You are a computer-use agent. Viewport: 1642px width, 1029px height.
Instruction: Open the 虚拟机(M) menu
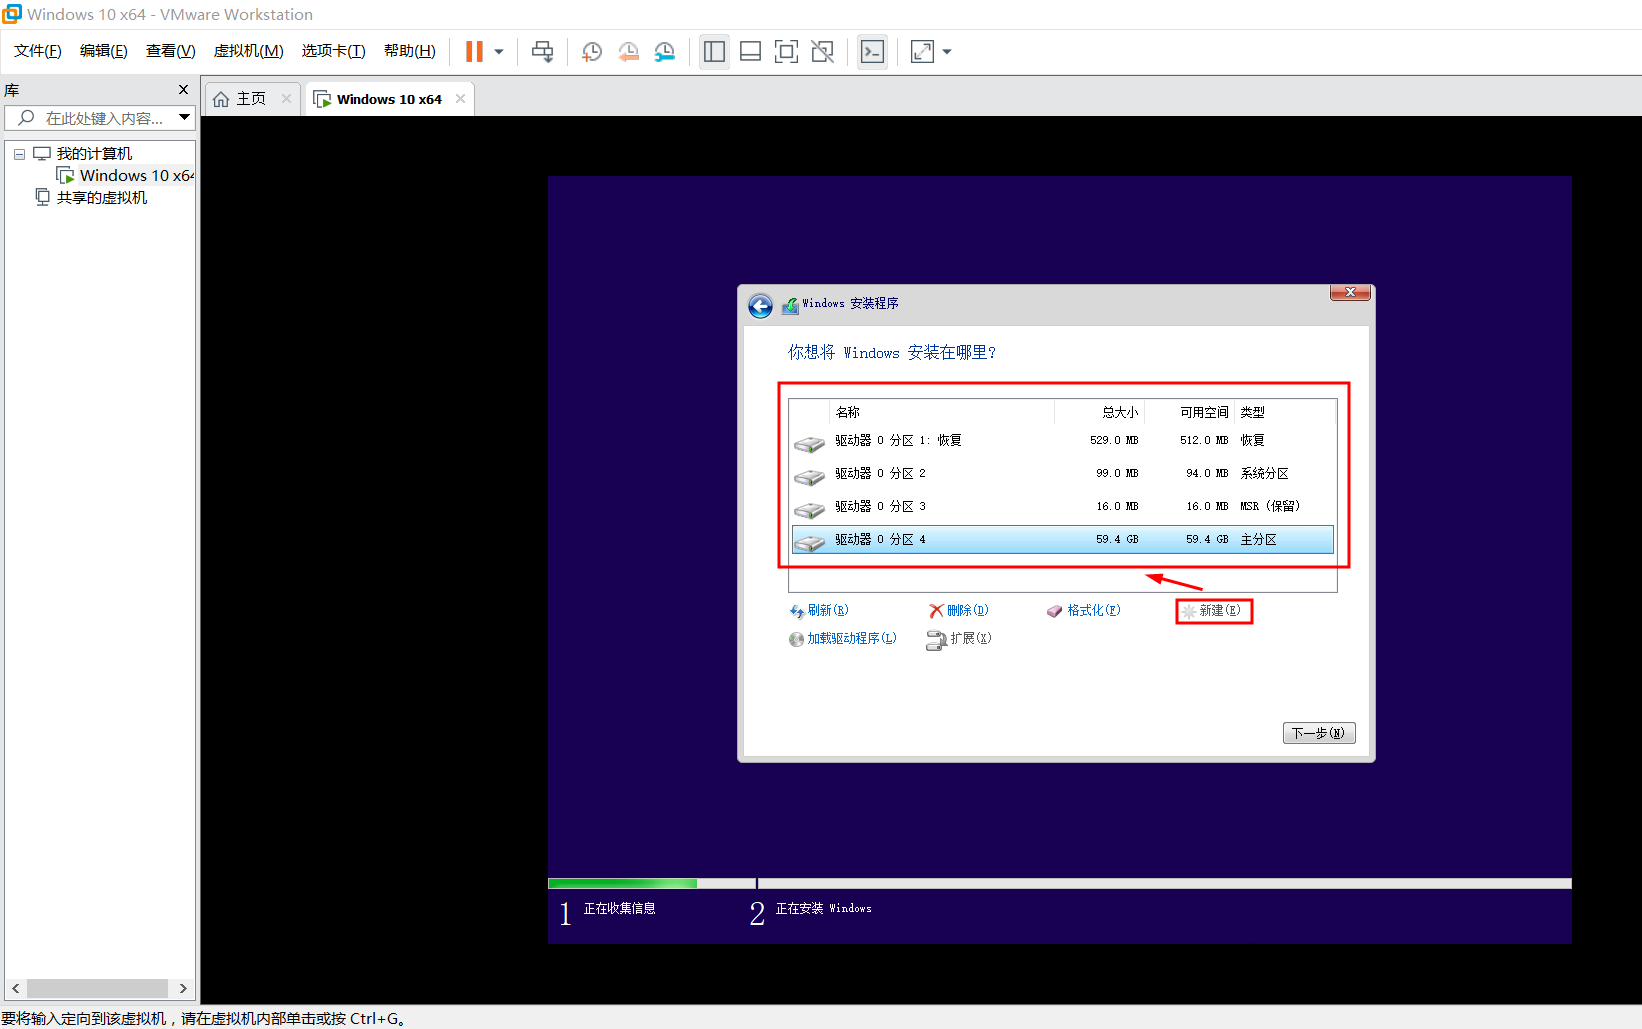(x=248, y=51)
